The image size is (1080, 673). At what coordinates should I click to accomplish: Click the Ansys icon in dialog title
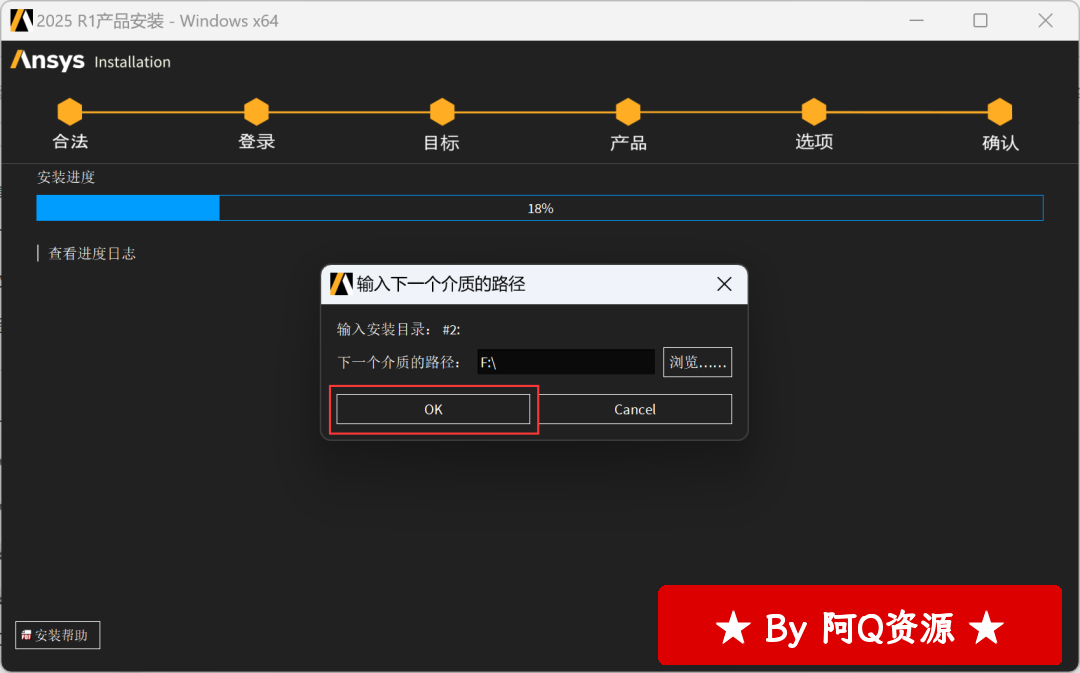(x=341, y=284)
